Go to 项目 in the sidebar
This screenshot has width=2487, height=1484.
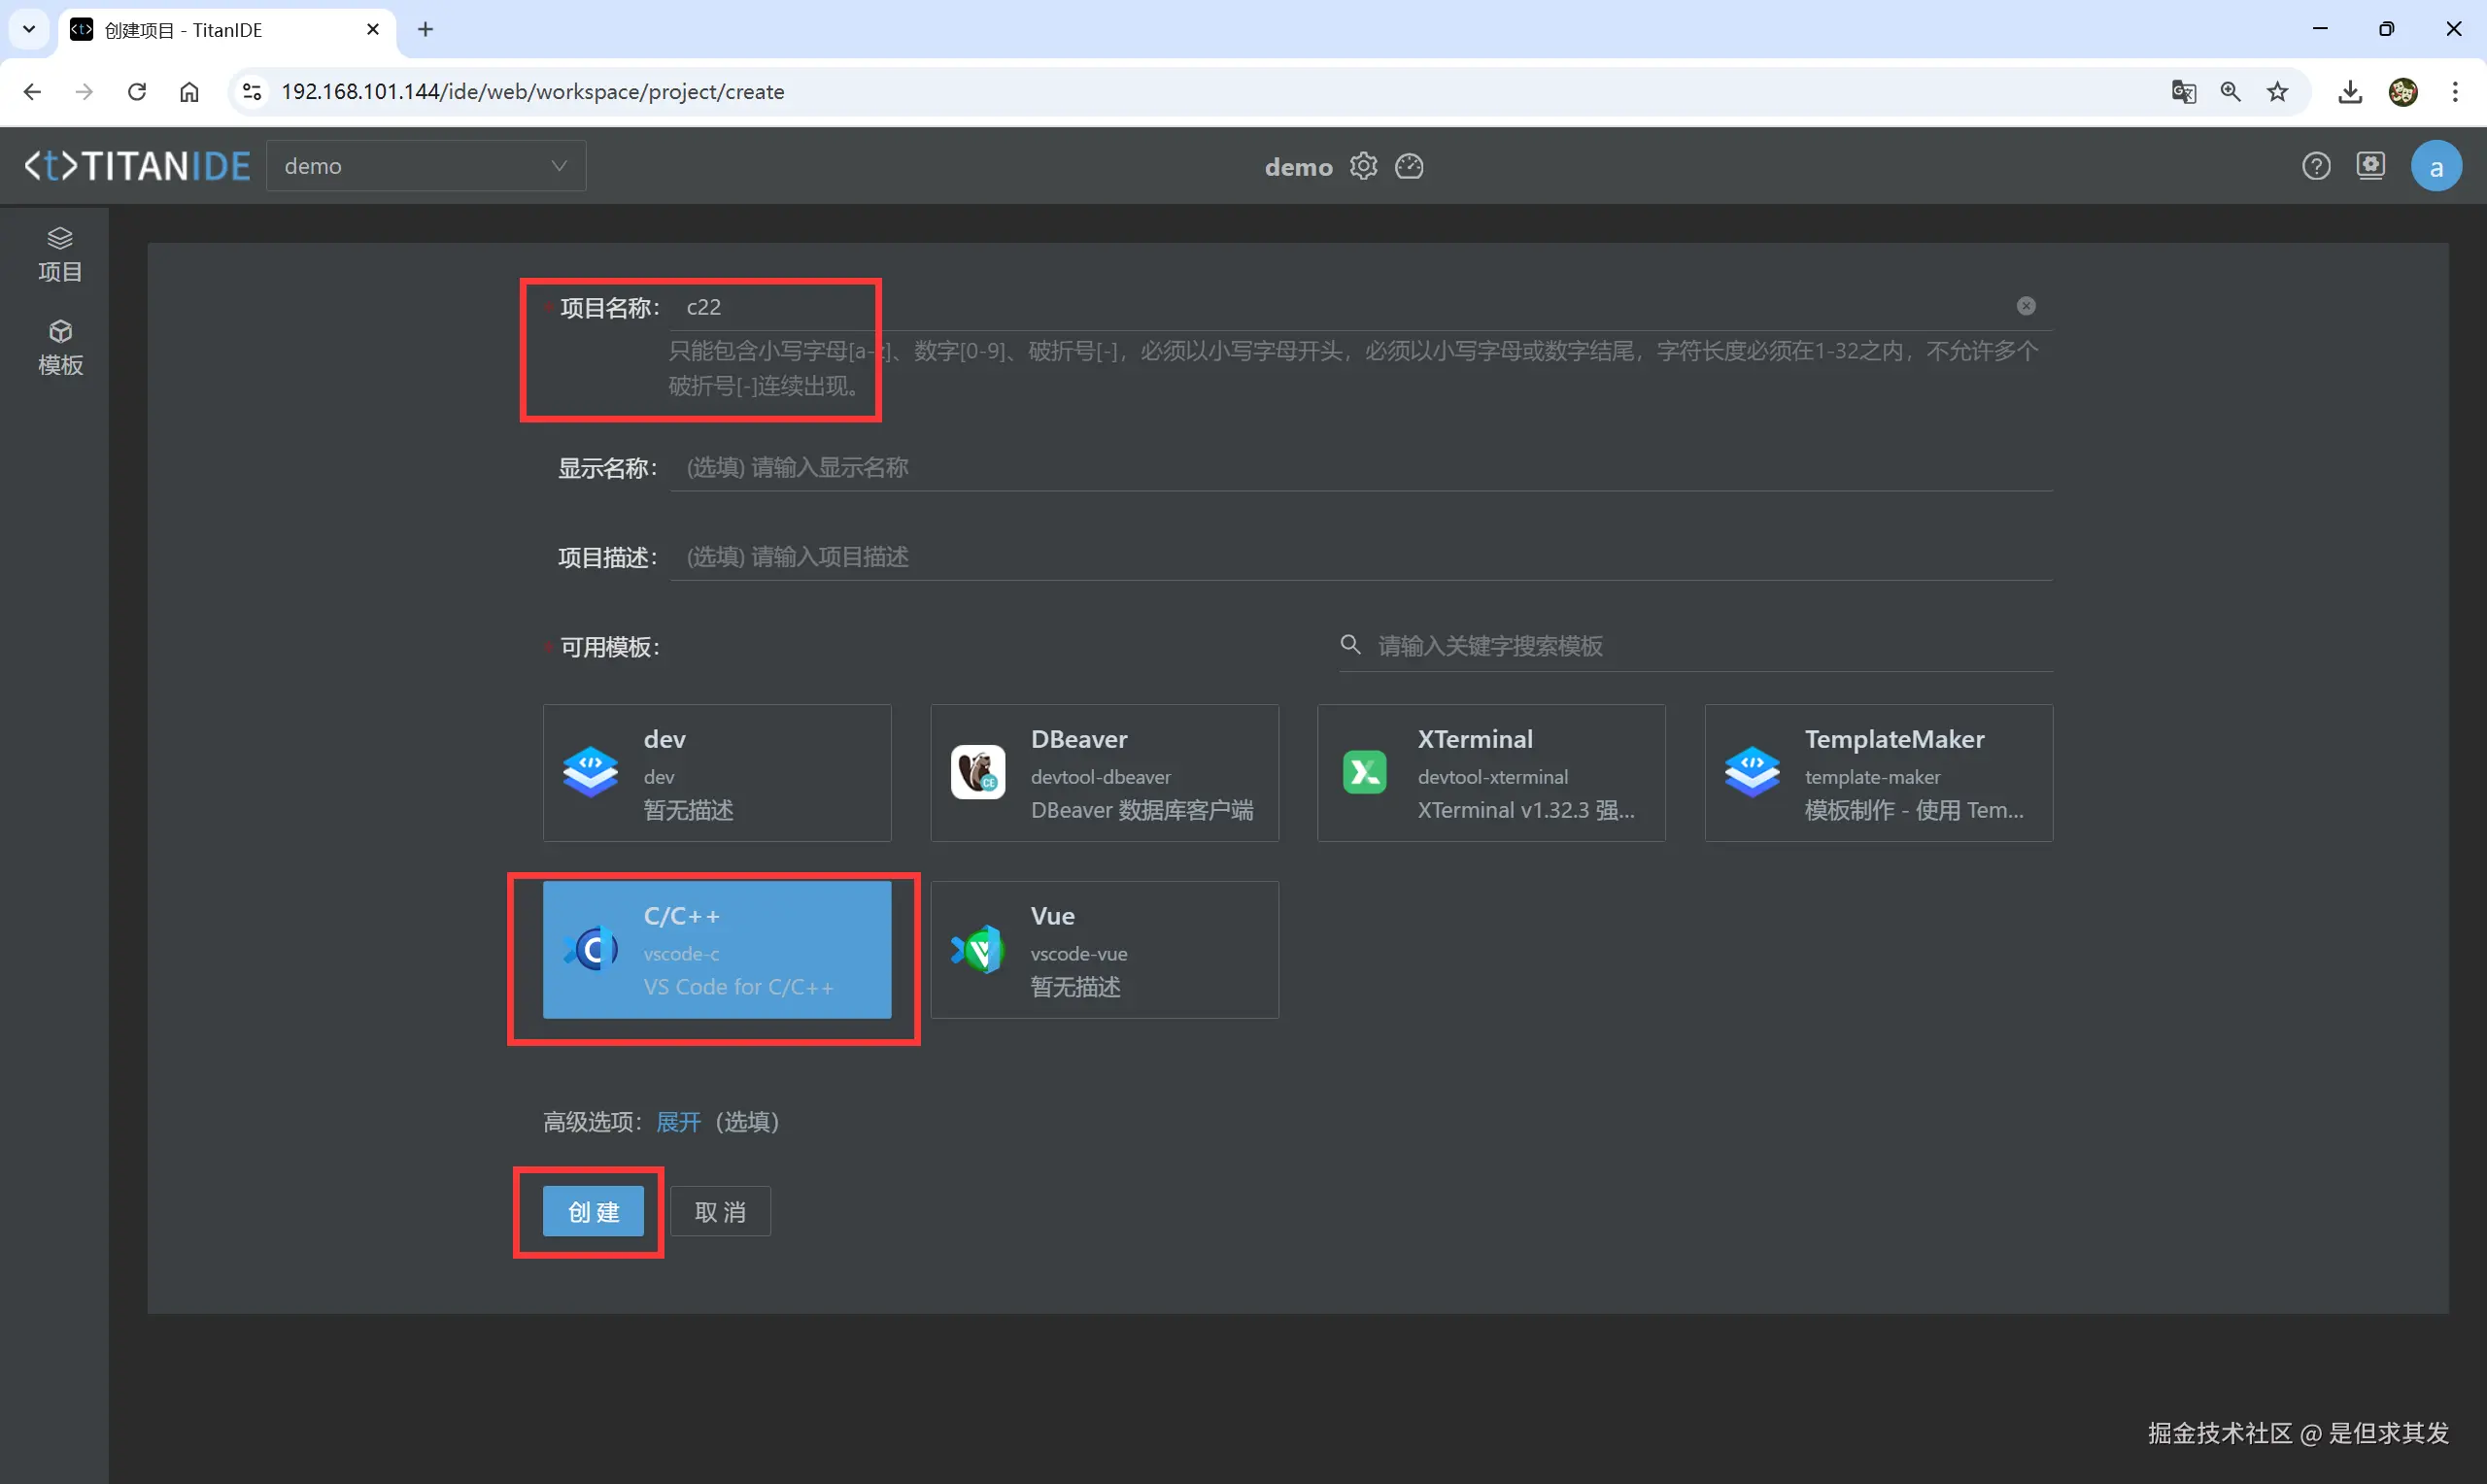pos(59,254)
